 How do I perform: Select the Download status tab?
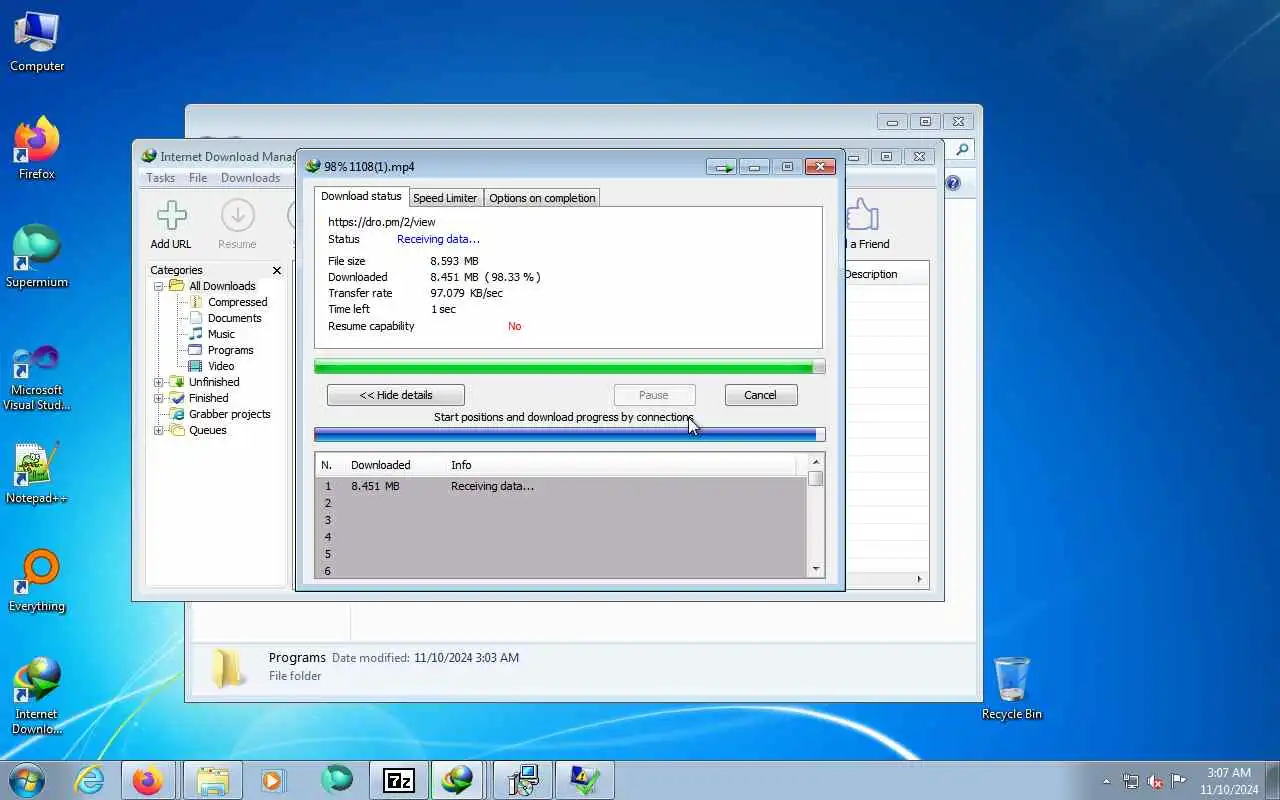click(361, 196)
